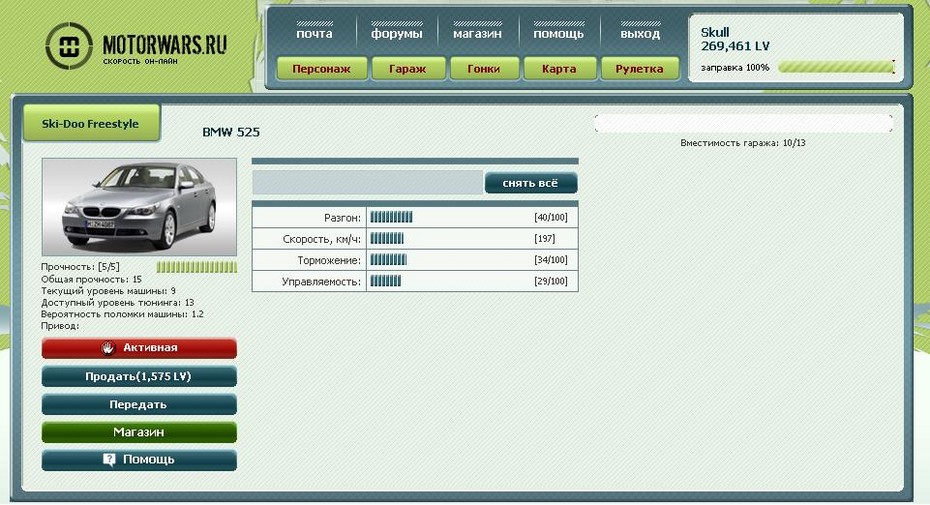
Task: Open the Карта tab
Action: coord(559,69)
